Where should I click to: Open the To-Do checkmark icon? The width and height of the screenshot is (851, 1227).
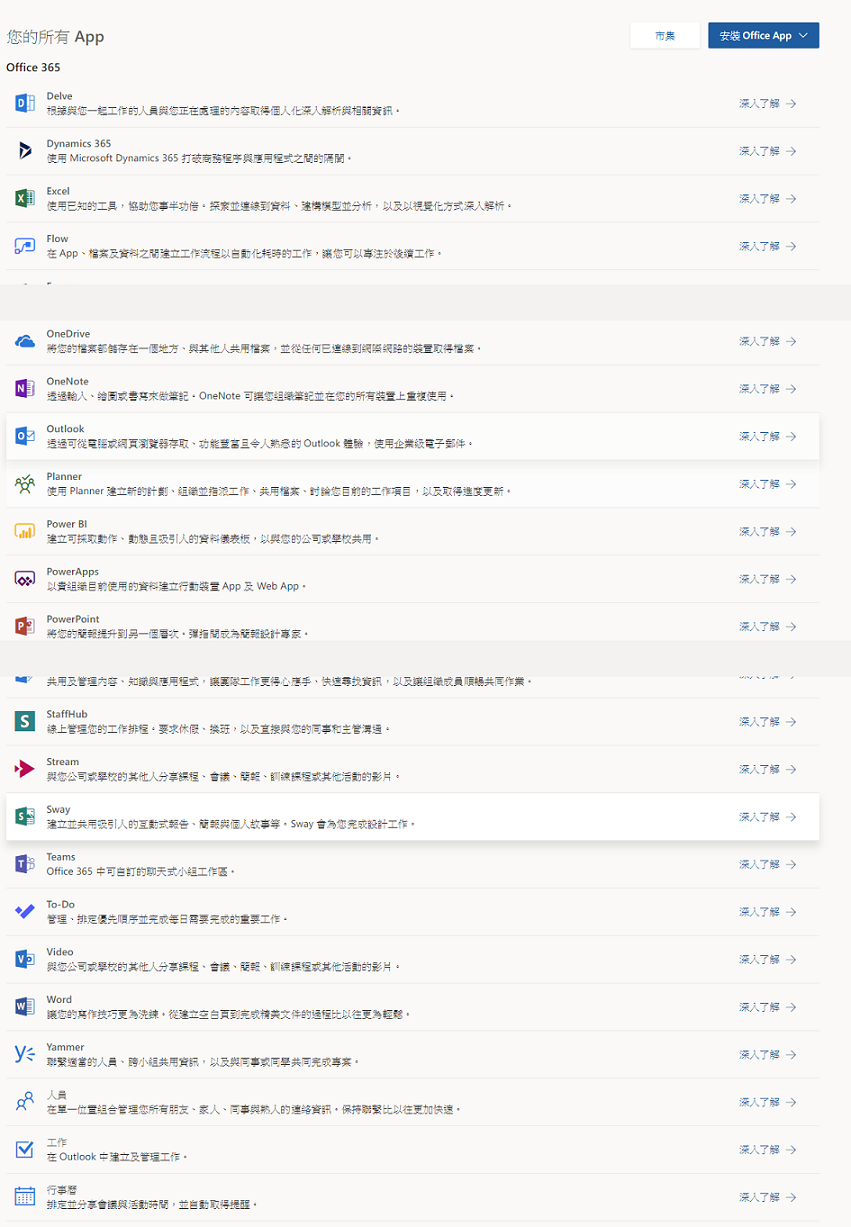click(x=25, y=912)
